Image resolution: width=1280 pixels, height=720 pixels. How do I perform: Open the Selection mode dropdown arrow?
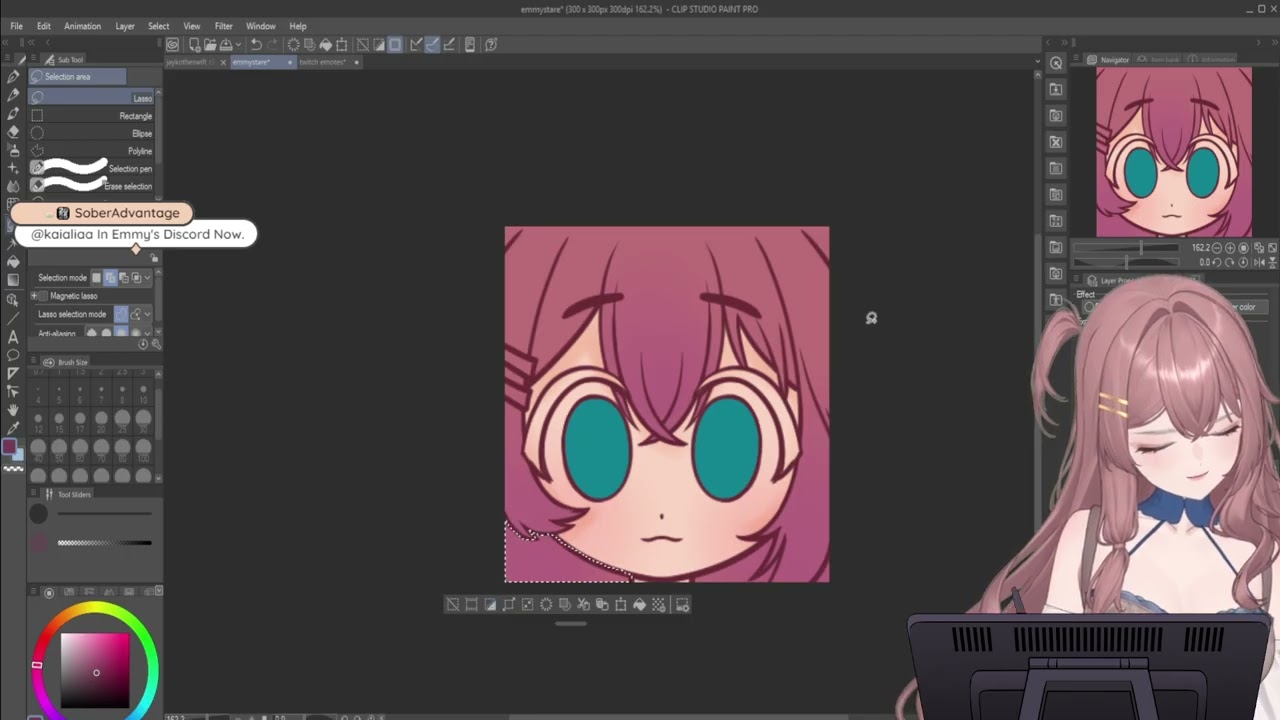(x=147, y=278)
